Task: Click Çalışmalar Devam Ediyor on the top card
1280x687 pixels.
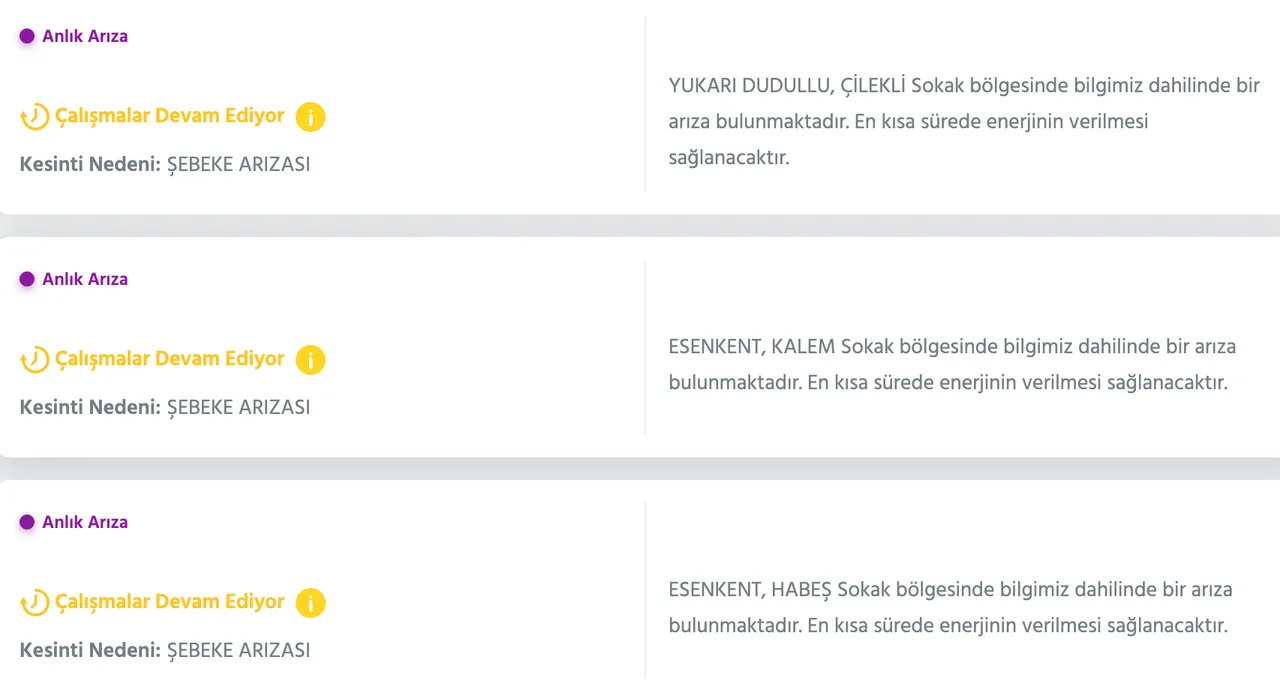Action: point(168,116)
